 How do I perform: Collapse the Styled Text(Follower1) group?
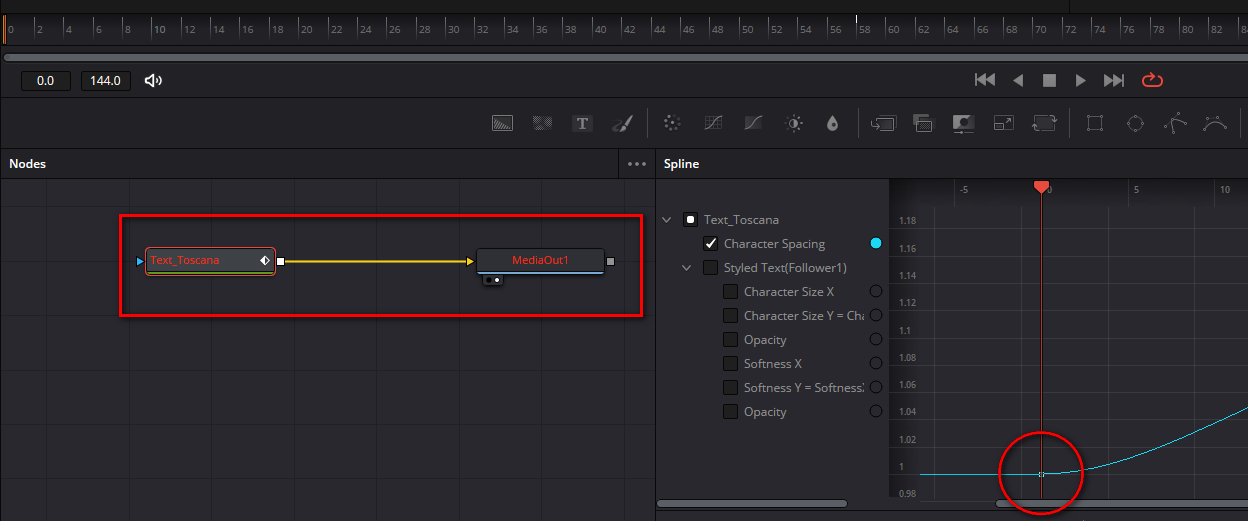coord(687,268)
